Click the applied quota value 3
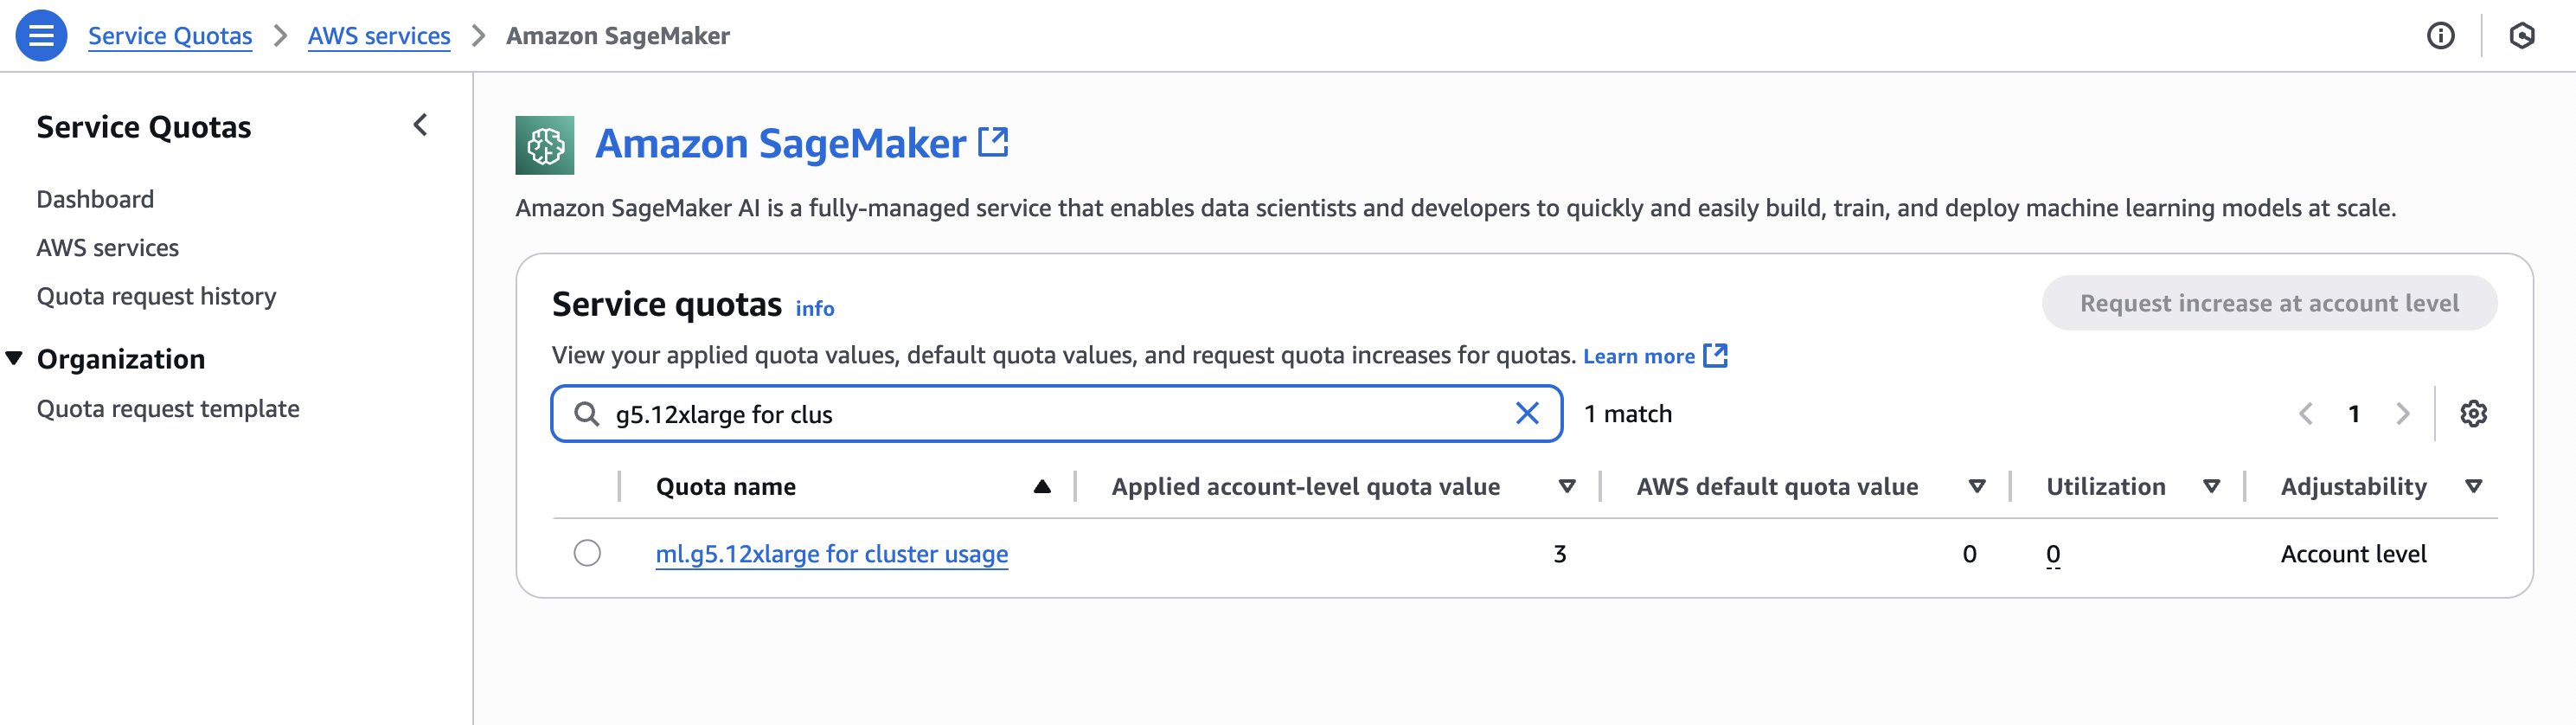This screenshot has width=2576, height=725. tap(1560, 554)
